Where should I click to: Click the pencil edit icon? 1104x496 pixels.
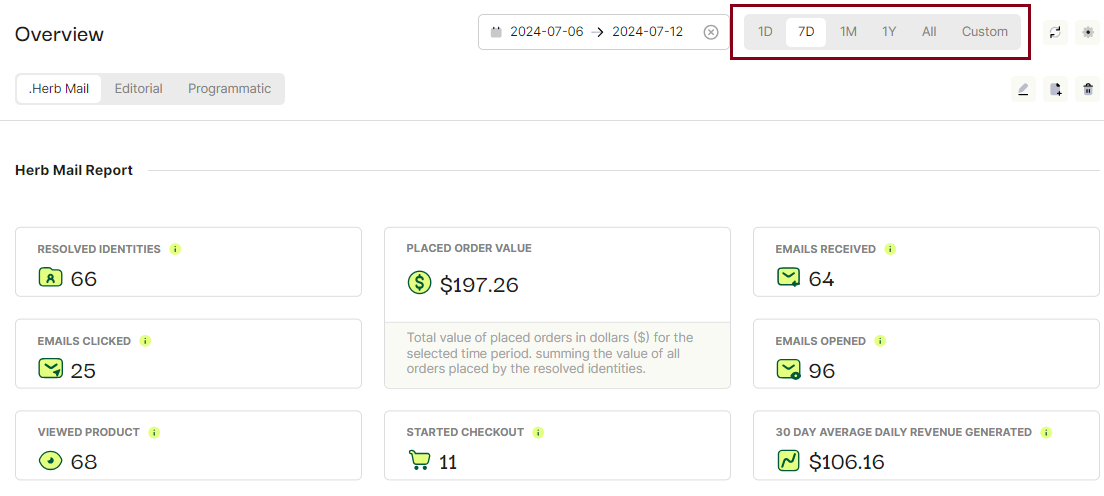(1022, 89)
